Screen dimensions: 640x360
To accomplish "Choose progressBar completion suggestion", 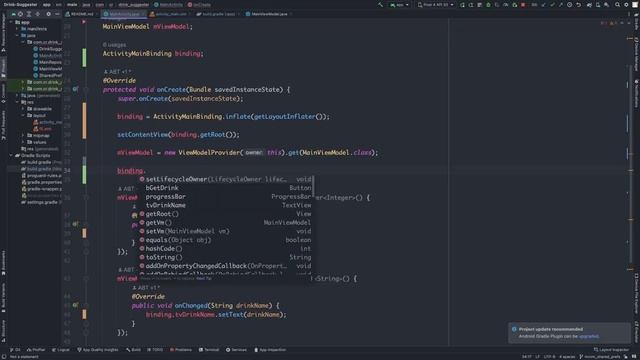I will click(x=226, y=196).
